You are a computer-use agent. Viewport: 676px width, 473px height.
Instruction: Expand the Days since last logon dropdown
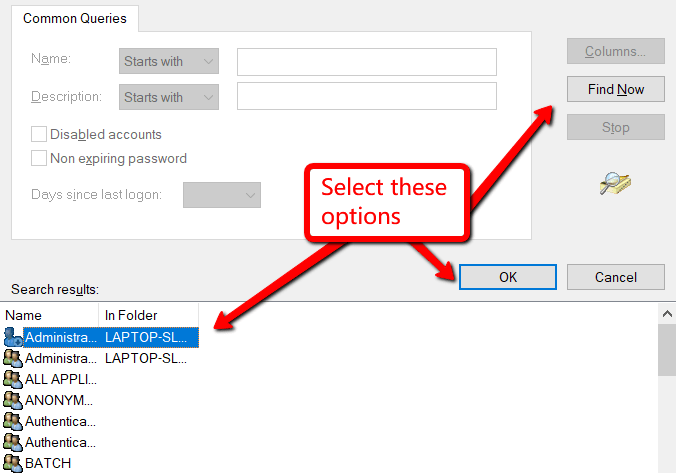[x=221, y=195]
